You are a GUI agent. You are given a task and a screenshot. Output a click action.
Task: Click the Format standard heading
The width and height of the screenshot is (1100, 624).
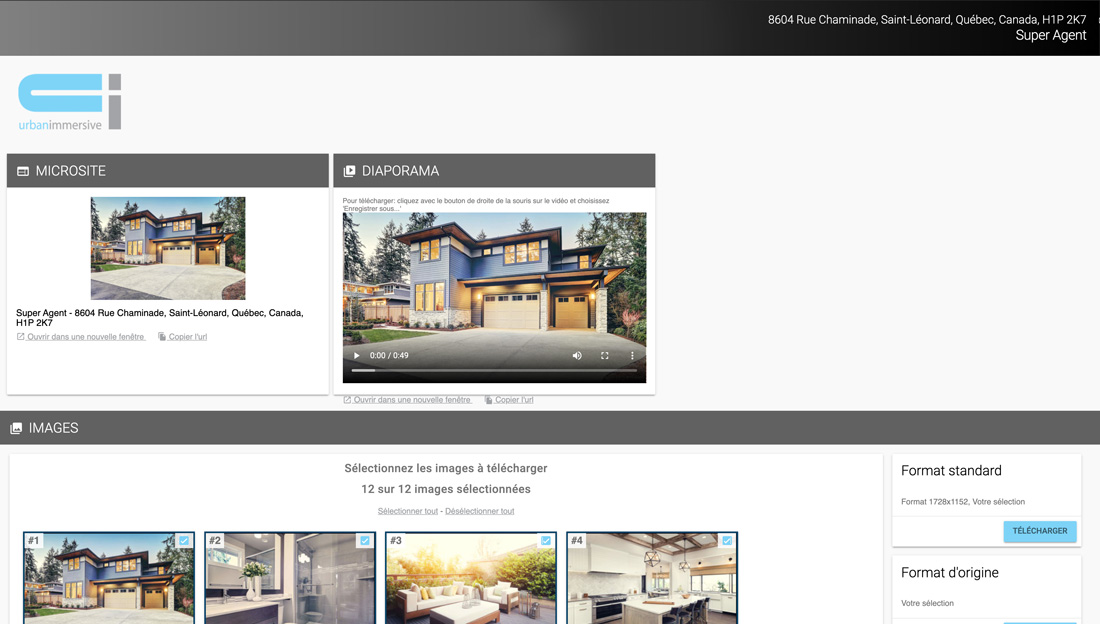pyautogui.click(x=951, y=471)
